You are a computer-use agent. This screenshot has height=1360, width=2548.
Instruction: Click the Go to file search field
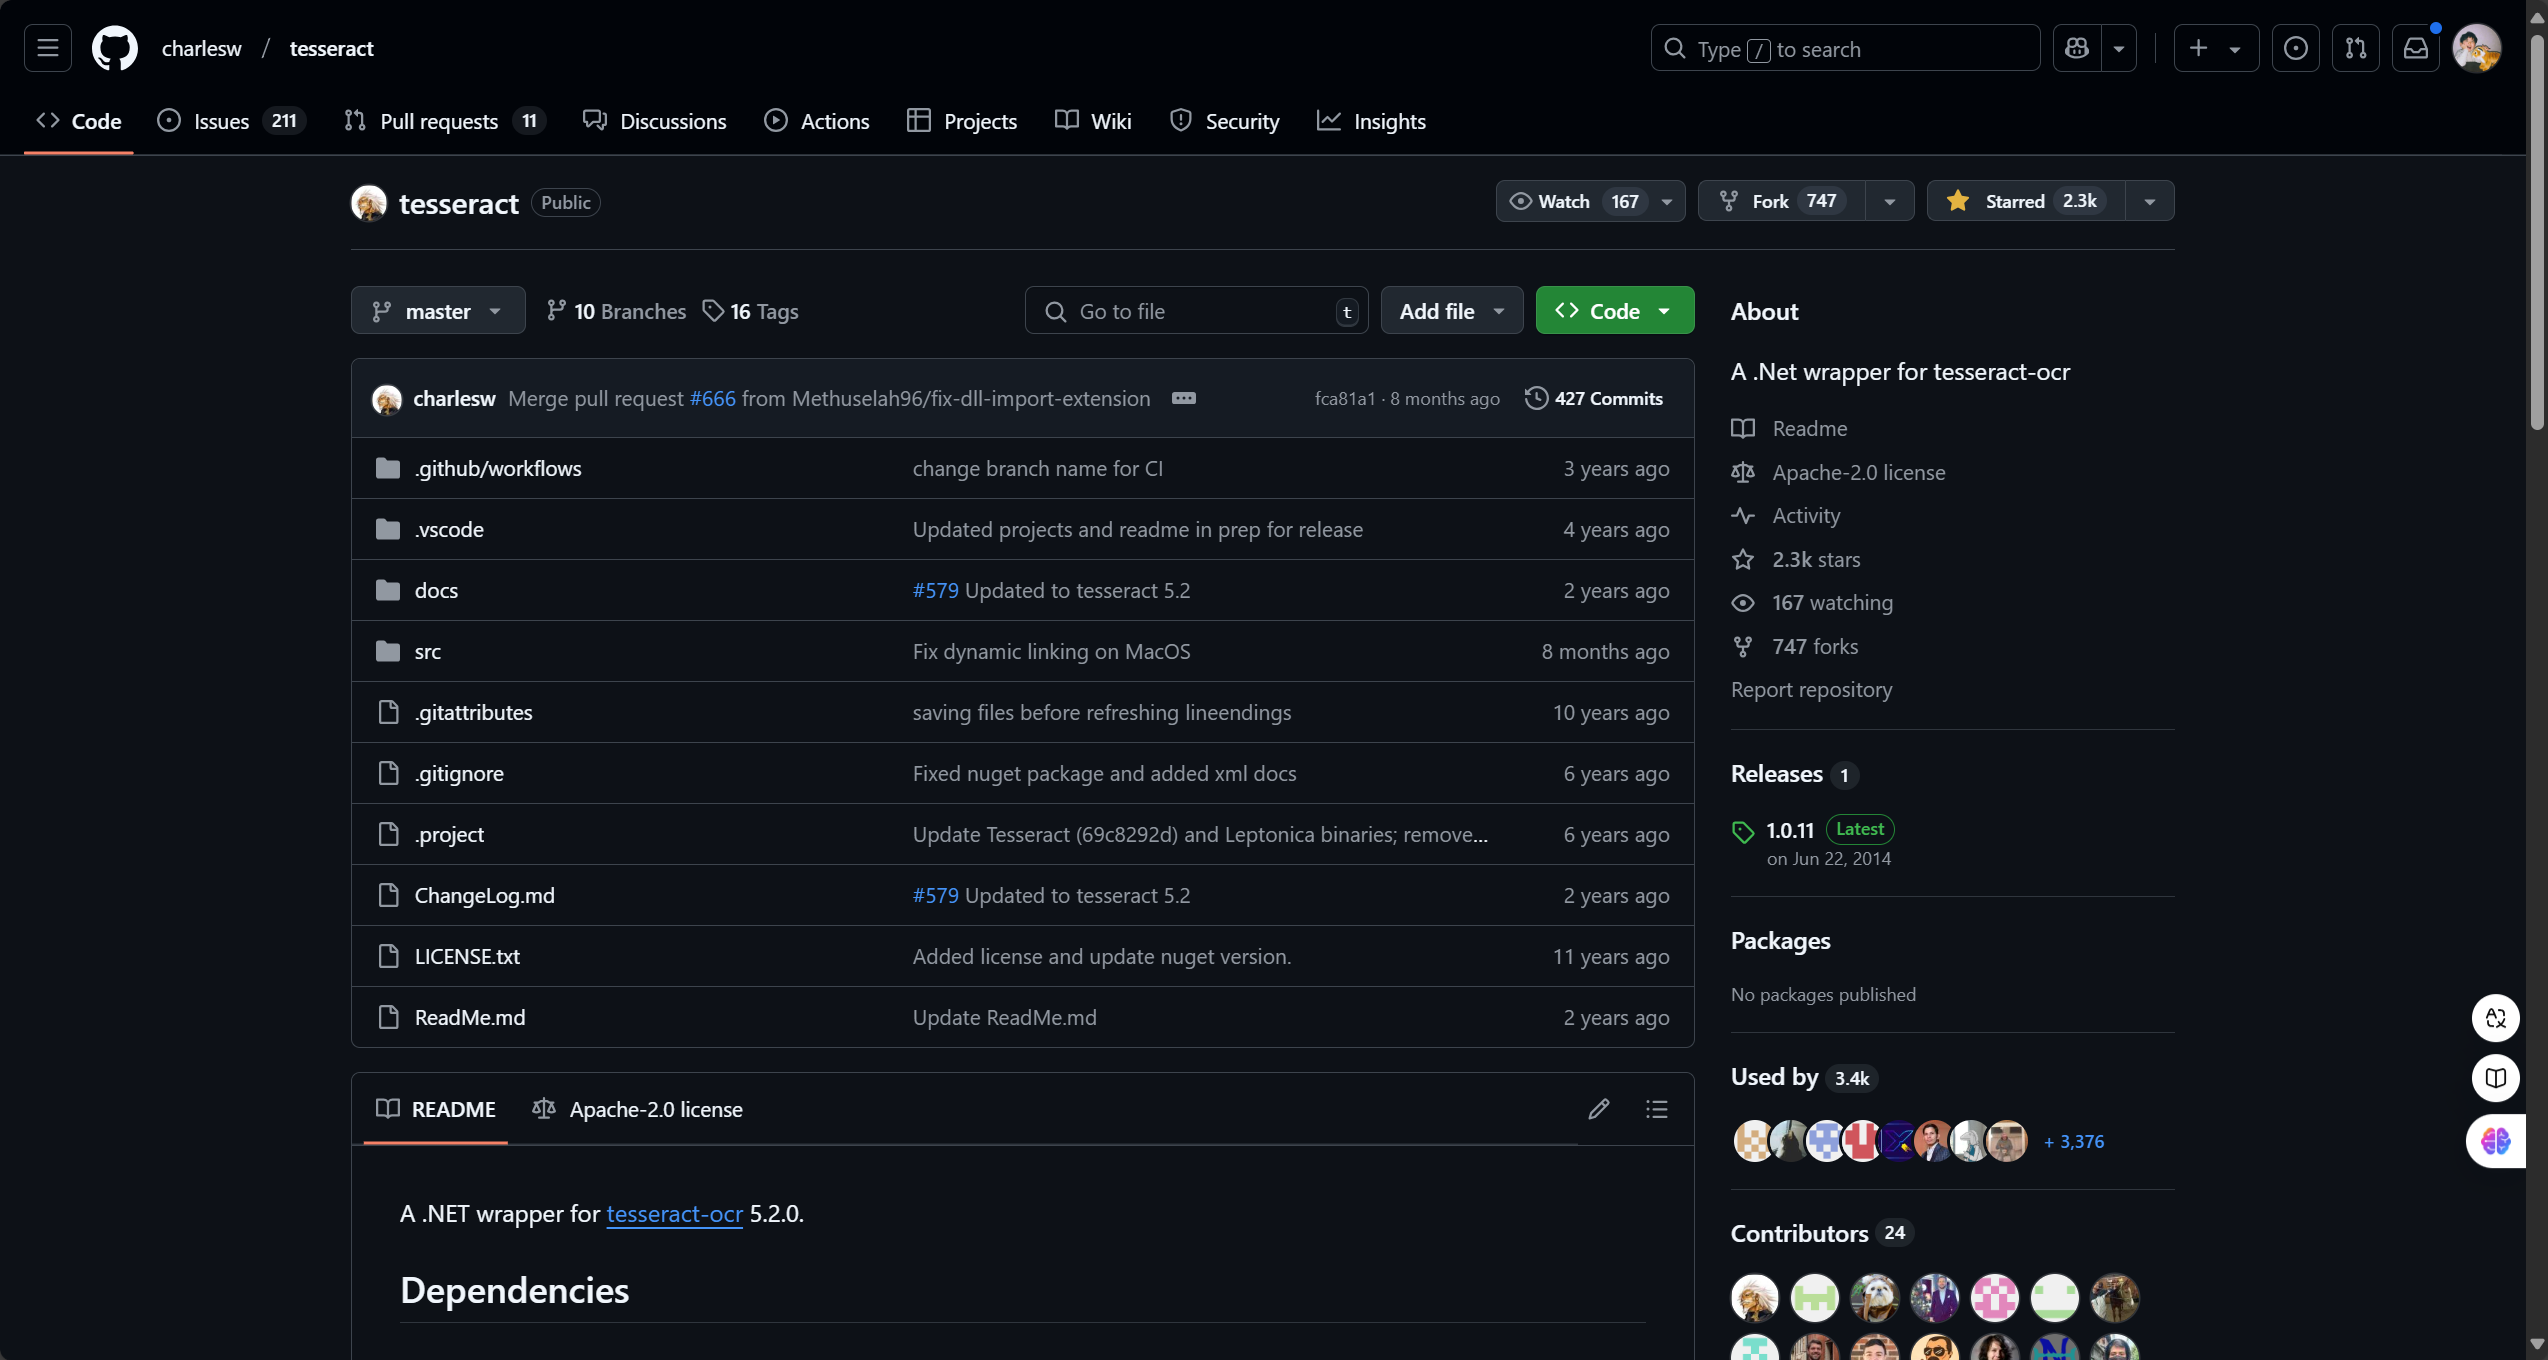1196,311
